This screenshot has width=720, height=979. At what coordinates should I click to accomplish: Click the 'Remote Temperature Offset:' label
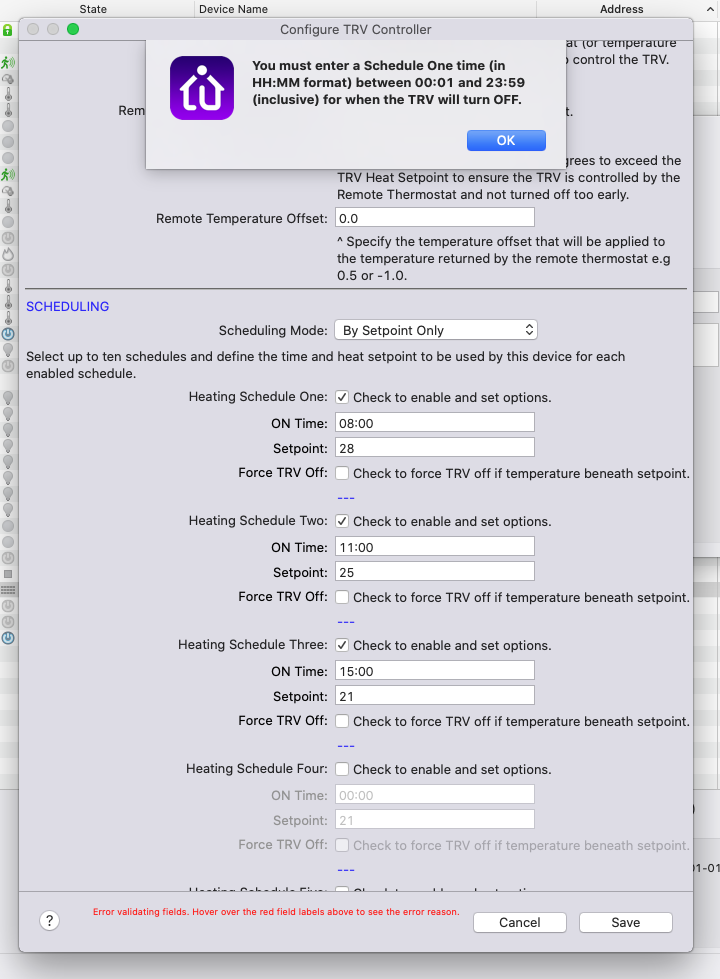[x=242, y=219]
